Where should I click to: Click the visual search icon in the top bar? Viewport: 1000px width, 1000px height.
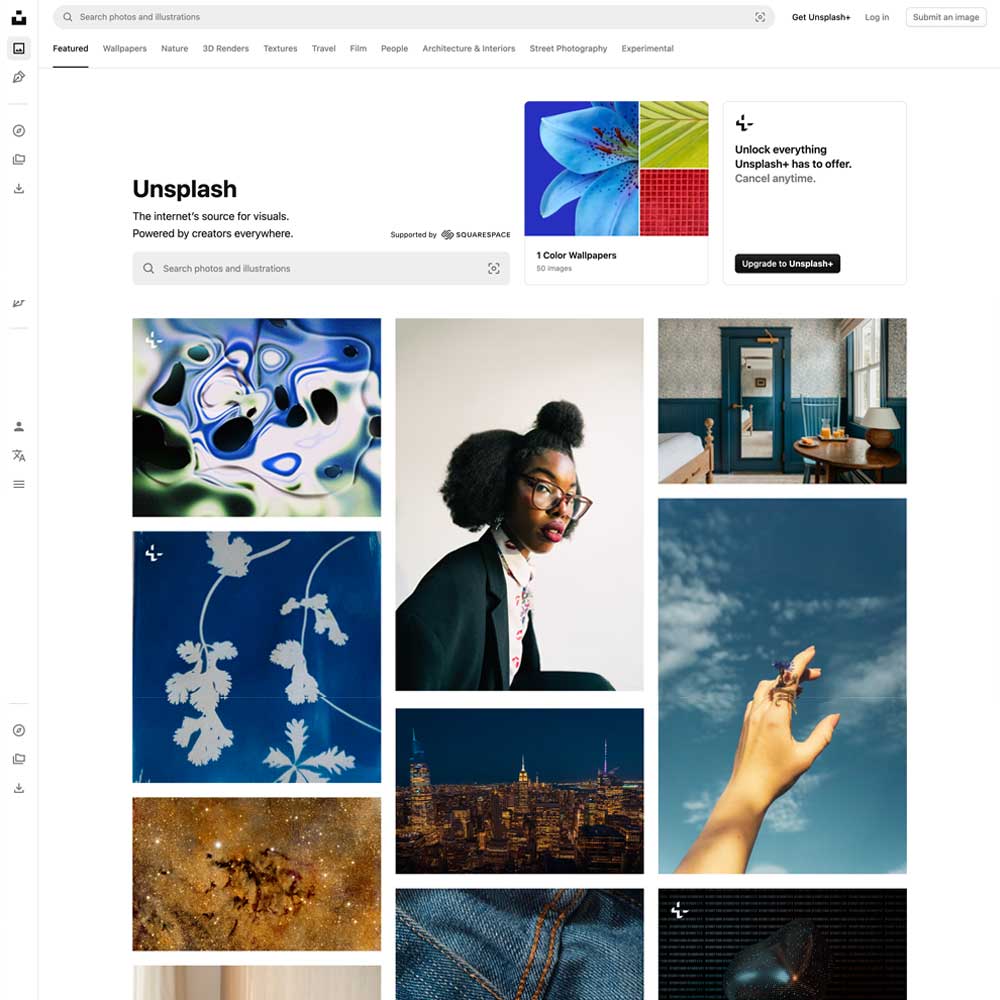coord(760,17)
